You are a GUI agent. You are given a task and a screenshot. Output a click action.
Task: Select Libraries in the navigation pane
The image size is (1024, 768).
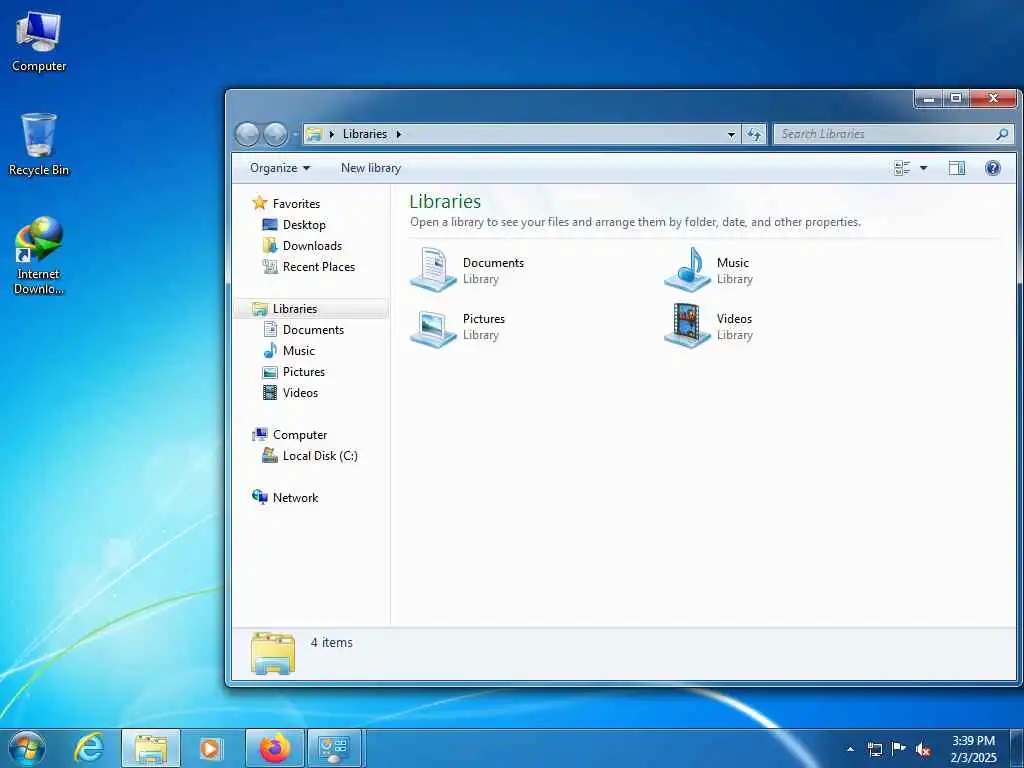pyautogui.click(x=295, y=308)
